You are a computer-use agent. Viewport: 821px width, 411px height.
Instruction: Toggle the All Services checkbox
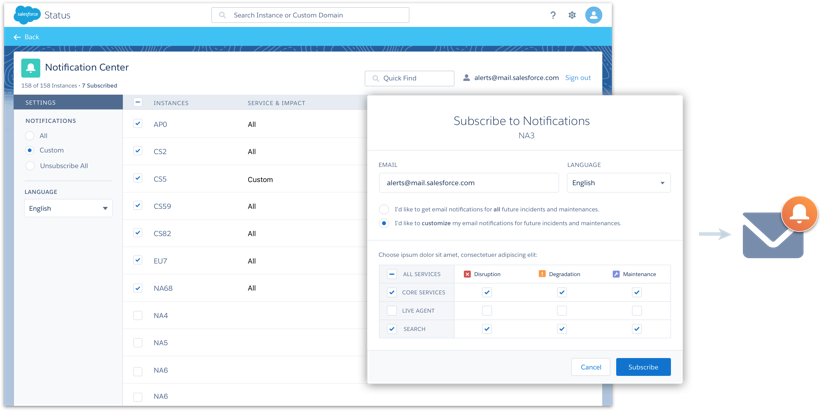click(392, 274)
